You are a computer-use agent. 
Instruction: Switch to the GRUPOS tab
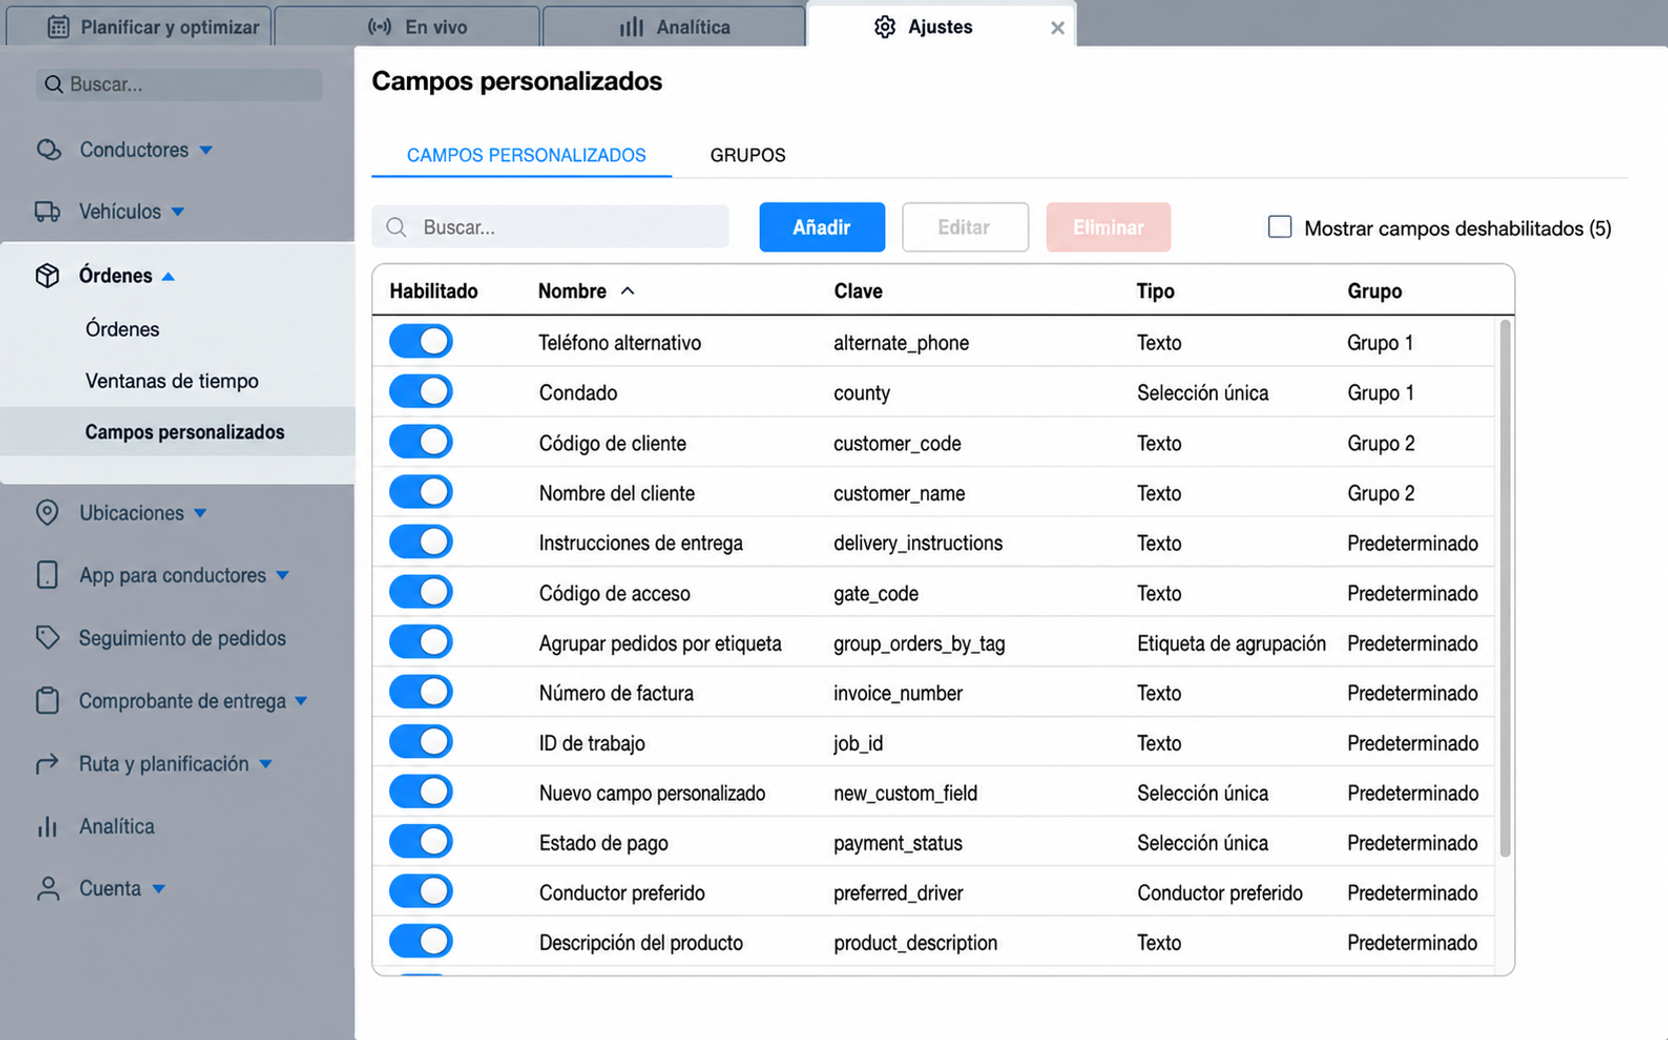pyautogui.click(x=748, y=155)
